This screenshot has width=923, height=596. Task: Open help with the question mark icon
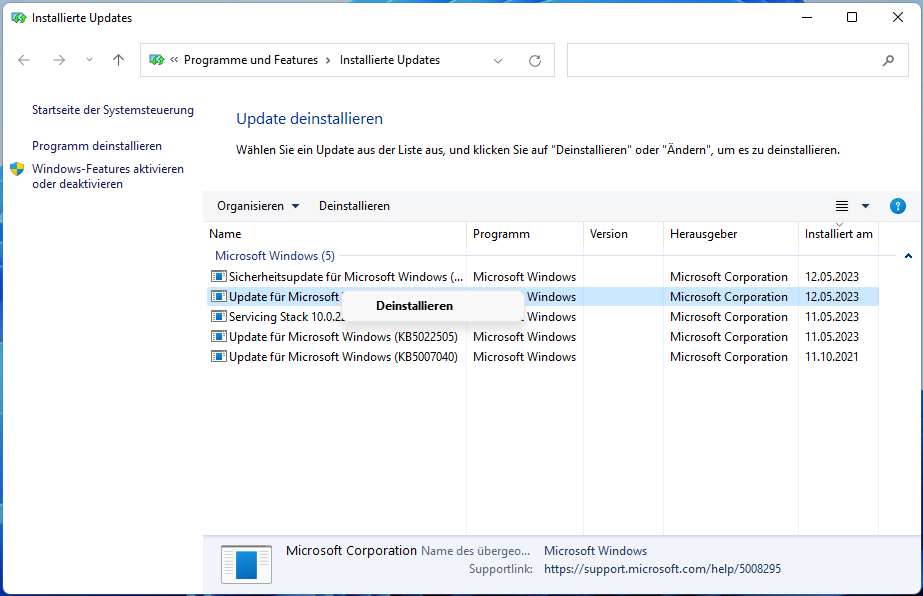(898, 206)
